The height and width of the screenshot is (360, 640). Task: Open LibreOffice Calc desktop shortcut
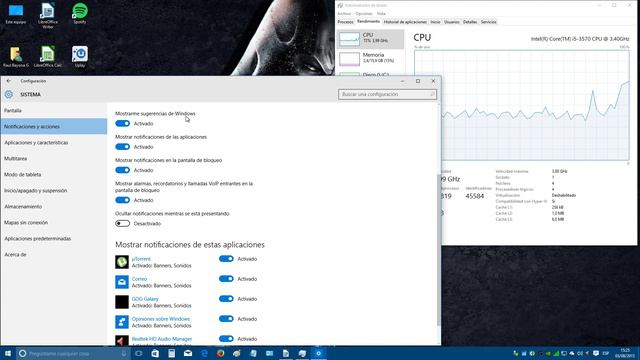(x=48, y=57)
